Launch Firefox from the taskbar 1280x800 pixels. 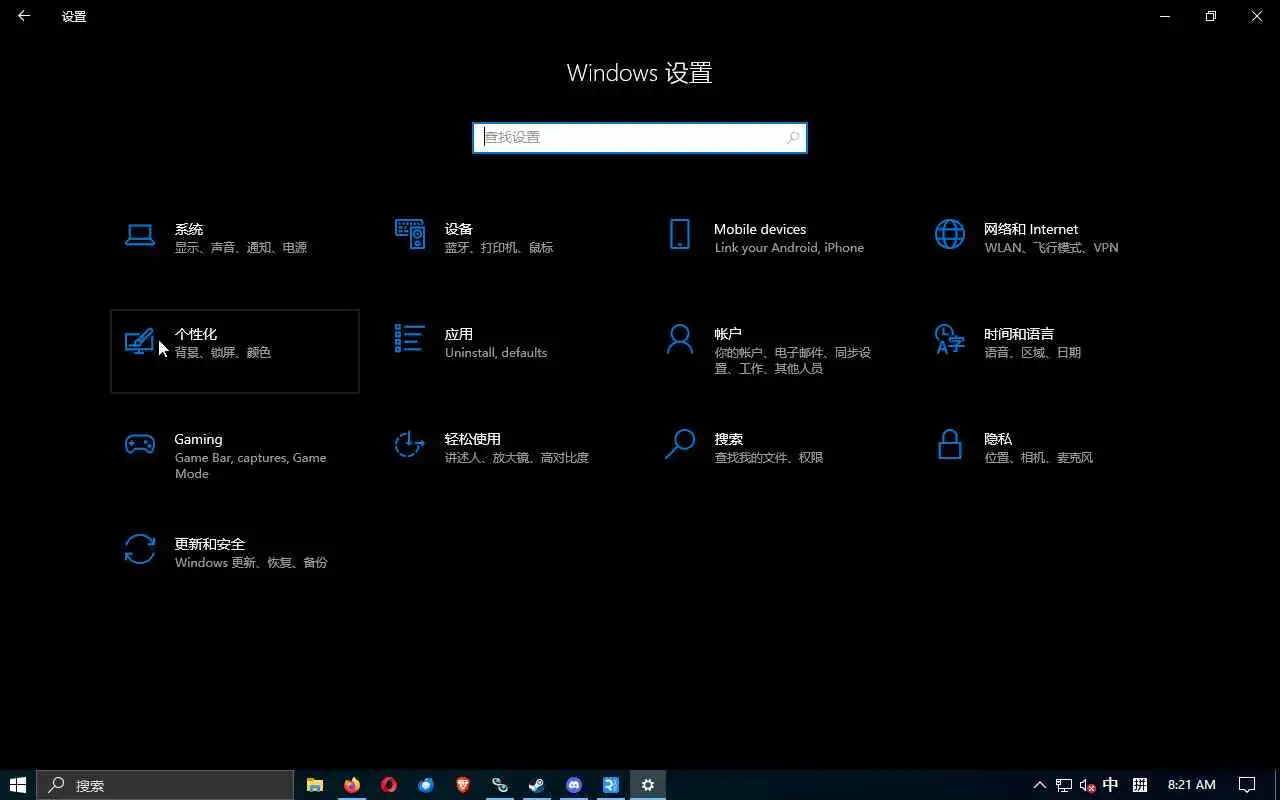pyautogui.click(x=352, y=785)
